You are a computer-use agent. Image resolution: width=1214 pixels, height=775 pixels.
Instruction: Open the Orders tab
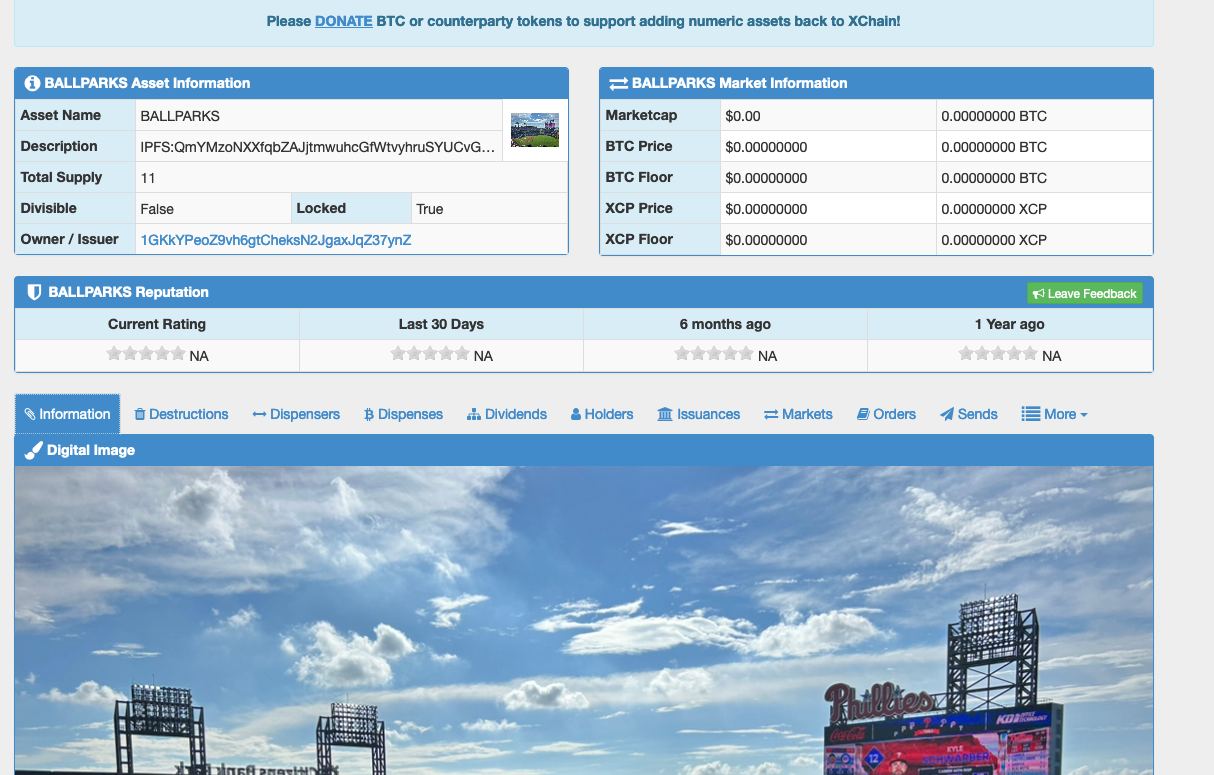click(886, 414)
